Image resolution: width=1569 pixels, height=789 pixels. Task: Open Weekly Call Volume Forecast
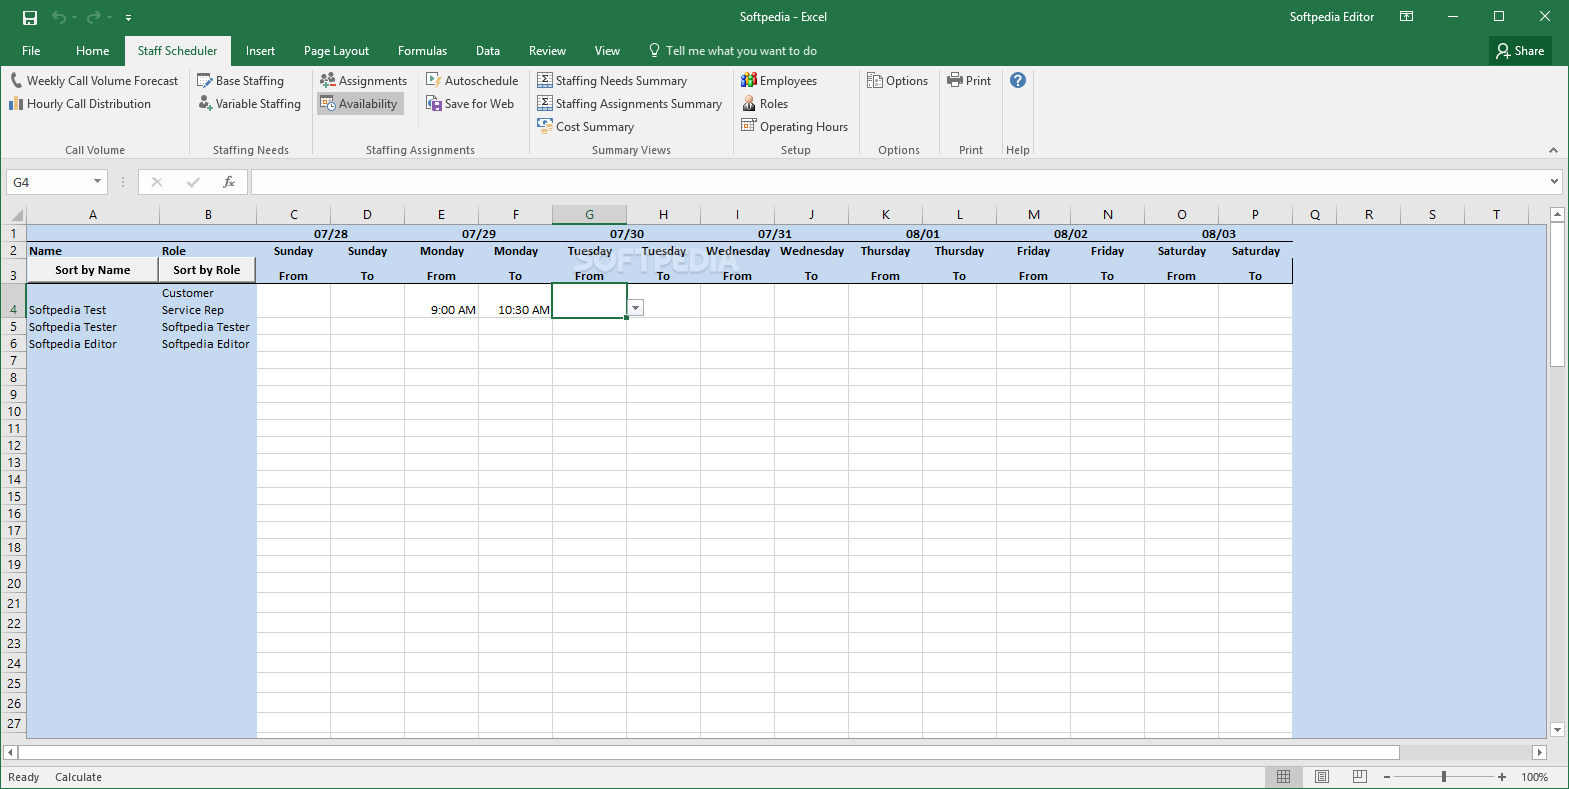94,81
